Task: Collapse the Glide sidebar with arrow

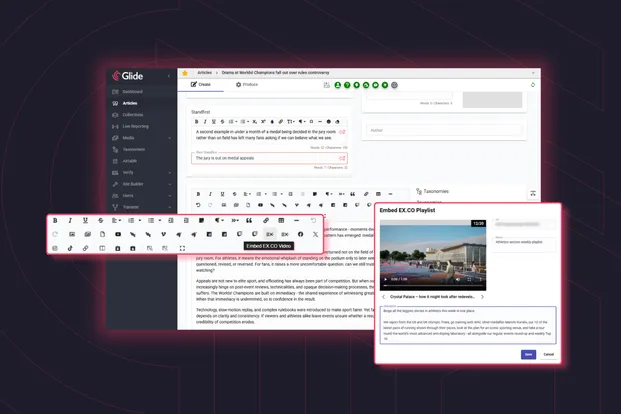Action: coord(169,76)
